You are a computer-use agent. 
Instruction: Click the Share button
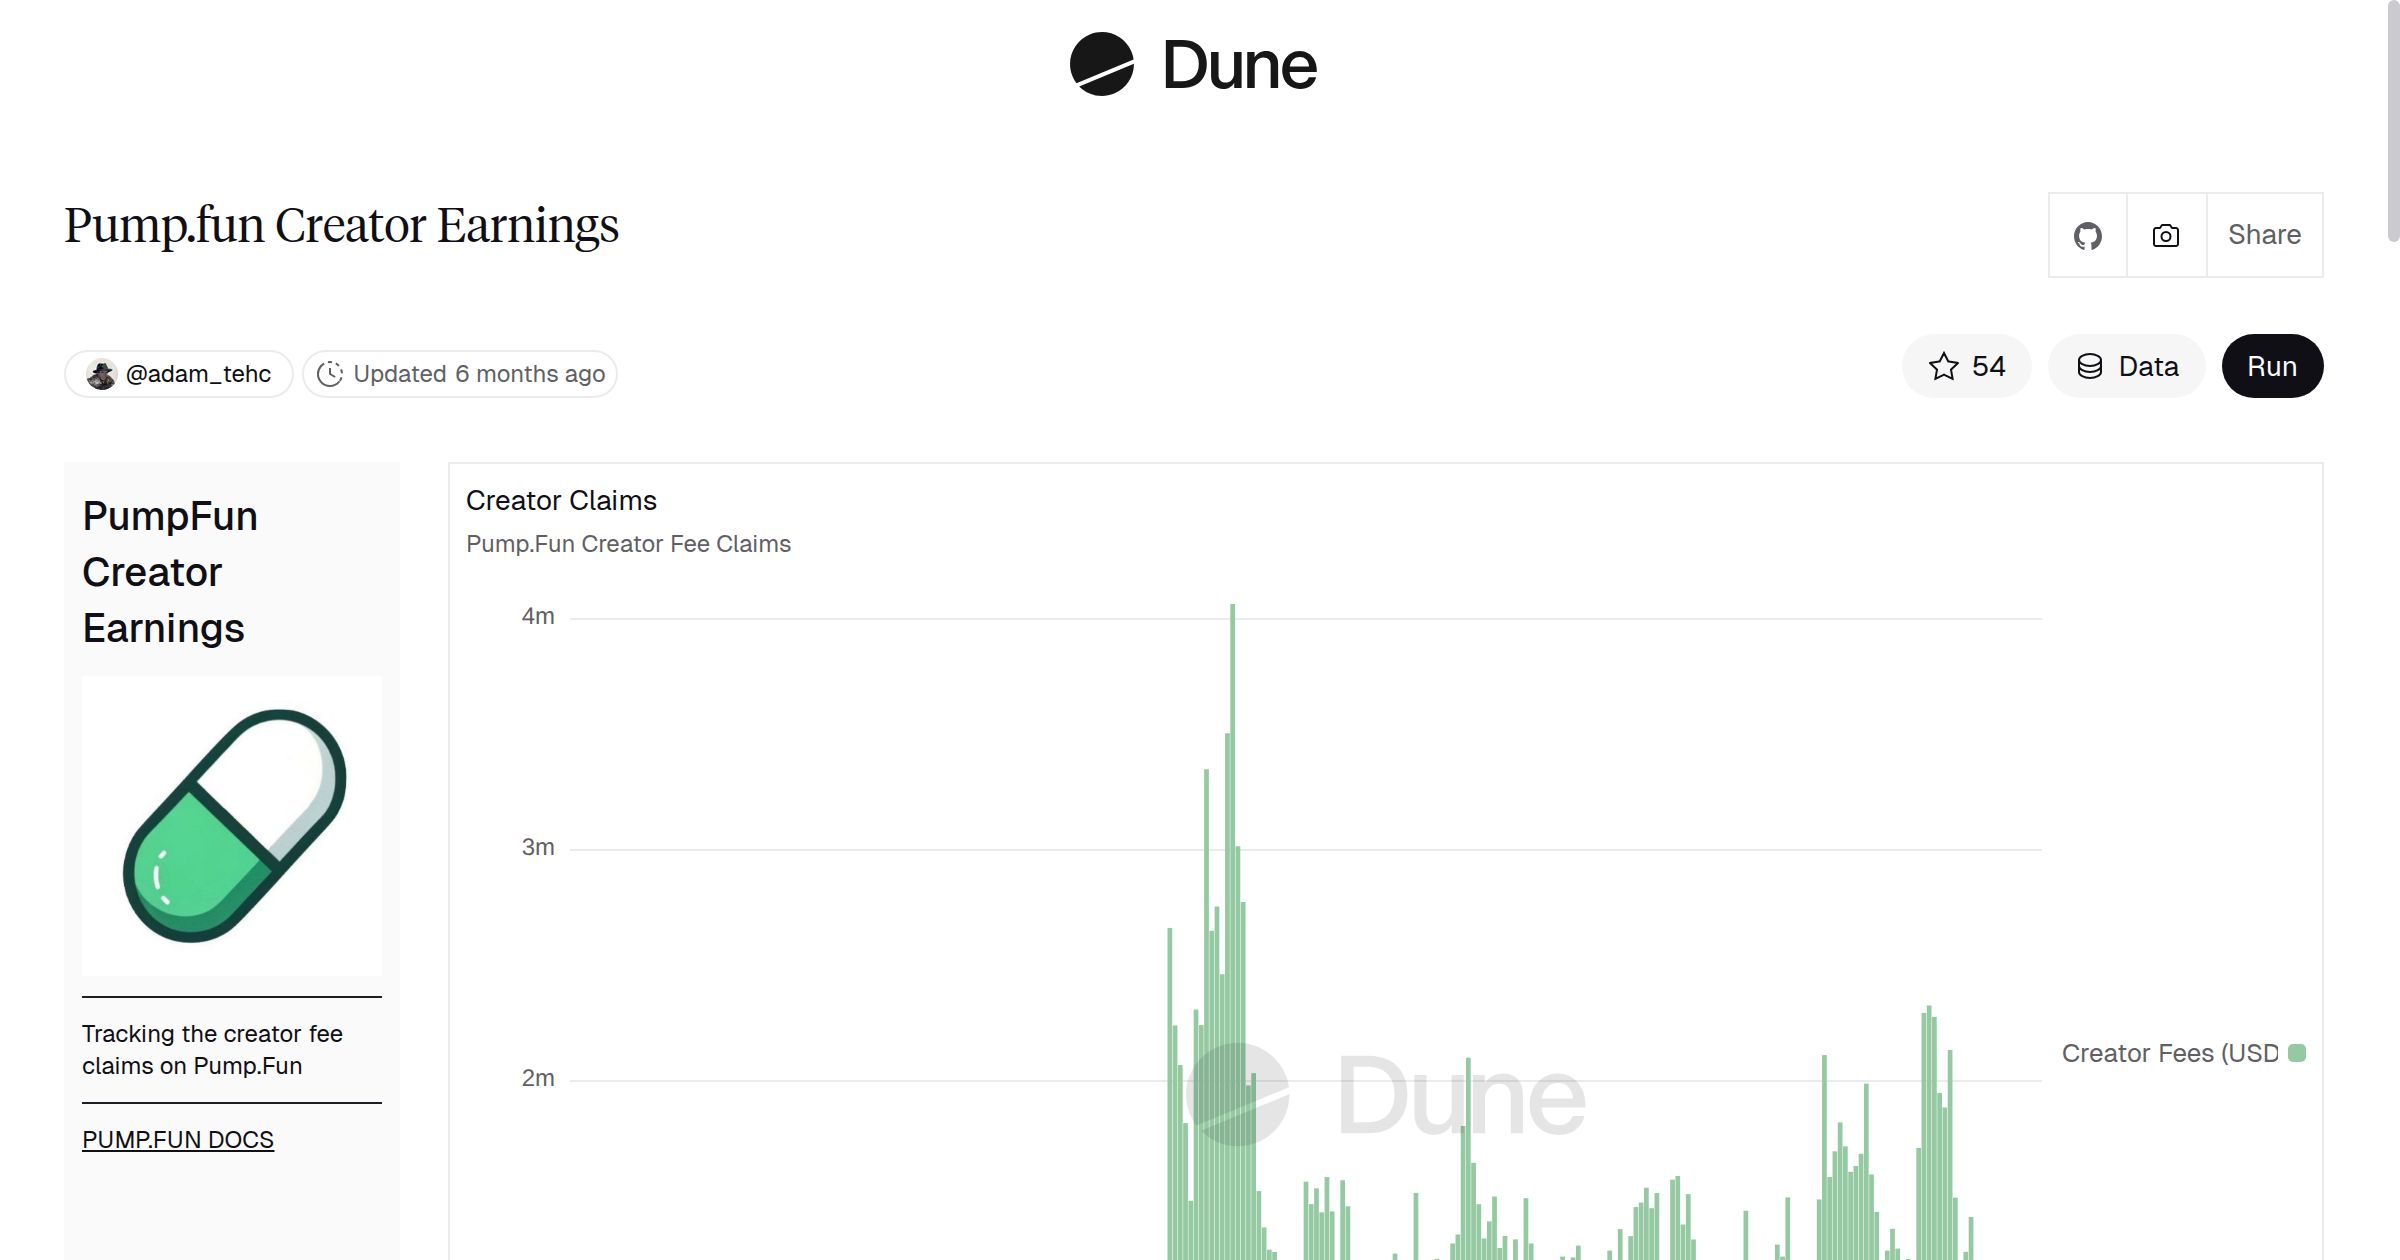coord(2264,235)
